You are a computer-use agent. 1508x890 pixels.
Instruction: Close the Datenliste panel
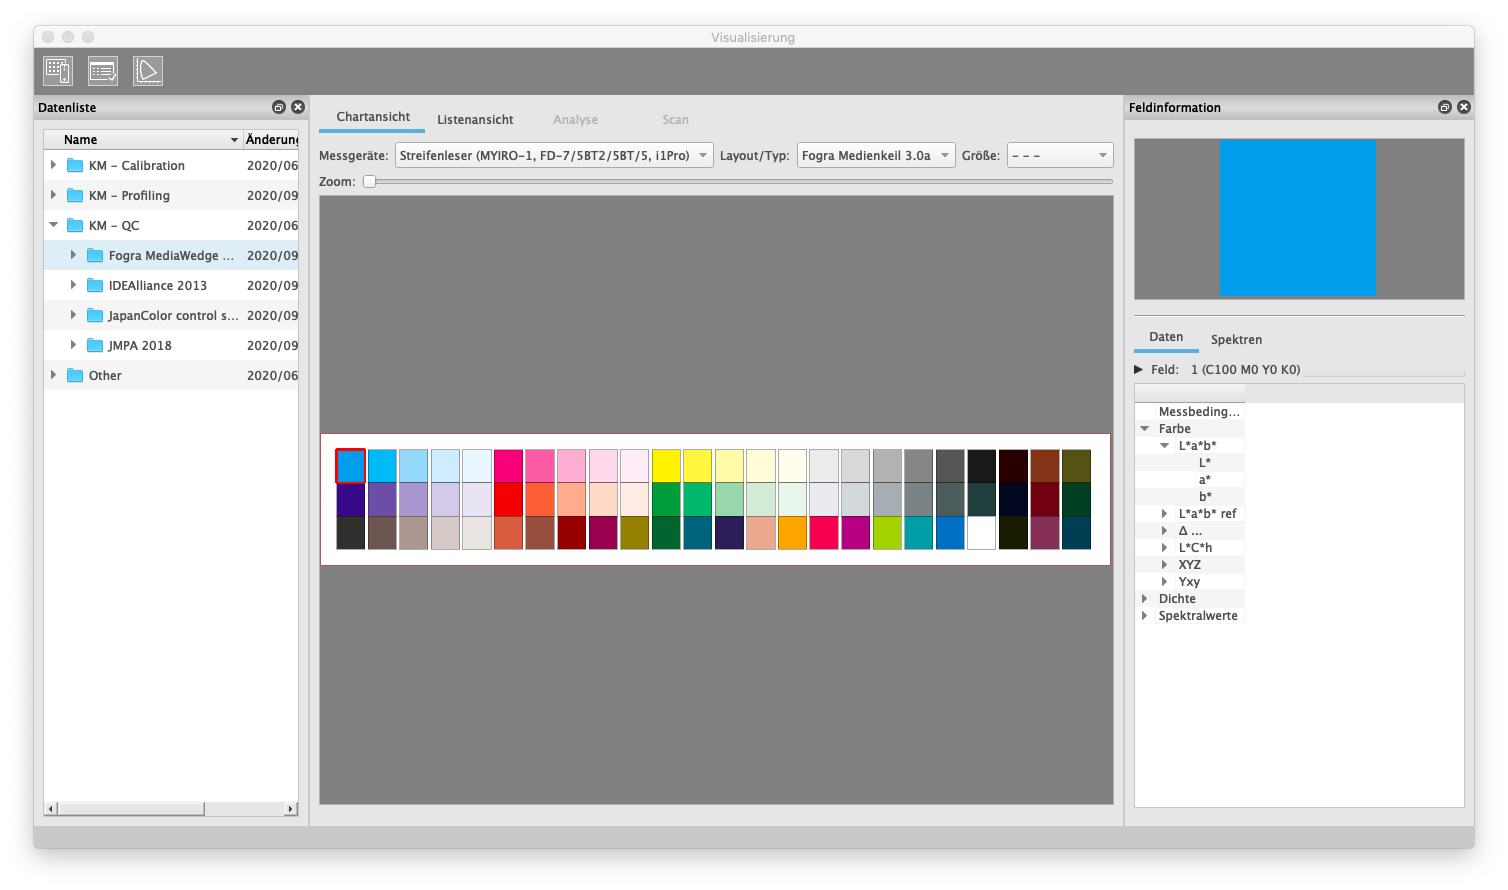298,107
